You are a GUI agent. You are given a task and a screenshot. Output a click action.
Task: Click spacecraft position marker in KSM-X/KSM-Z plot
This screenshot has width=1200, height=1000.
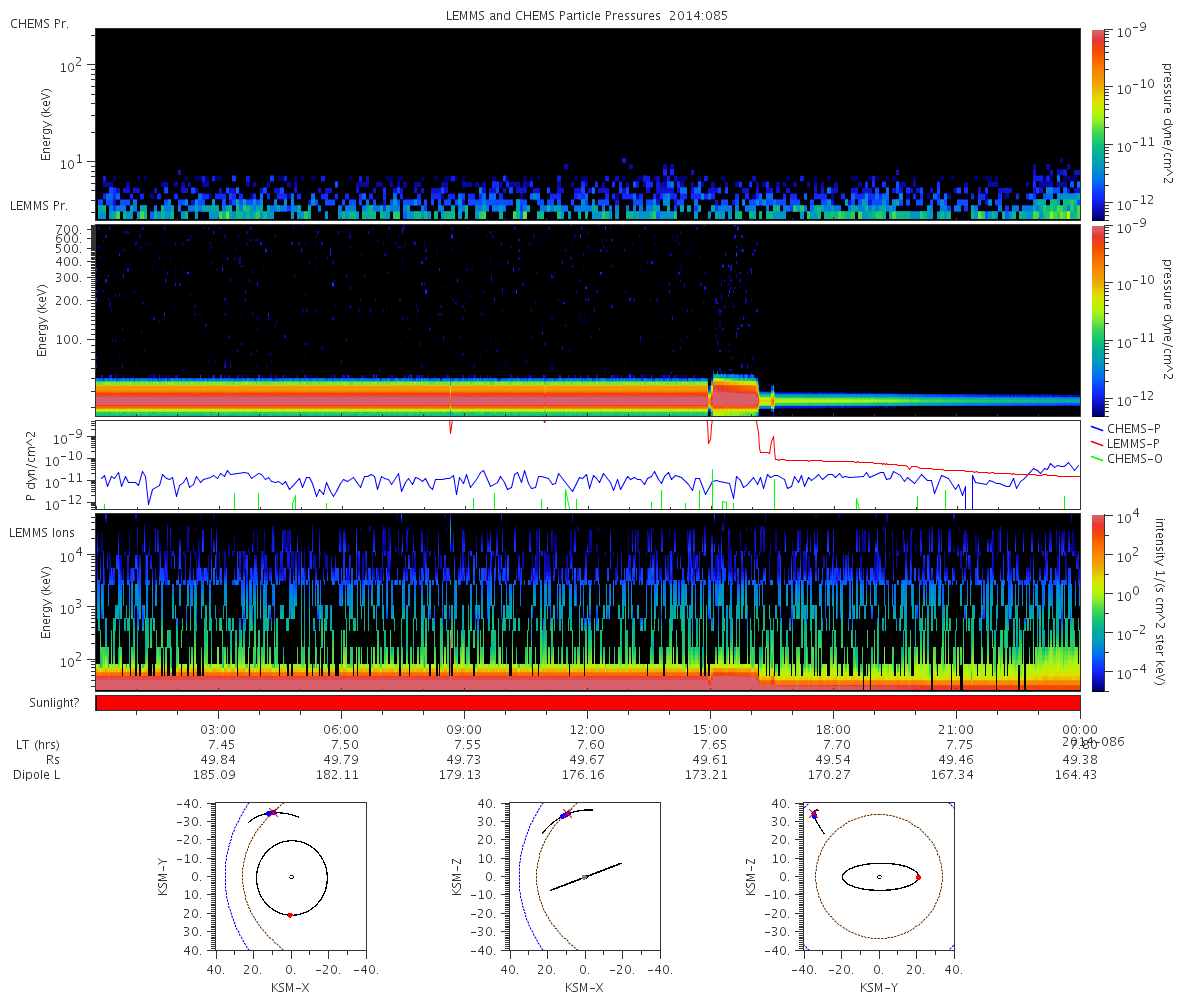pyautogui.click(x=566, y=813)
